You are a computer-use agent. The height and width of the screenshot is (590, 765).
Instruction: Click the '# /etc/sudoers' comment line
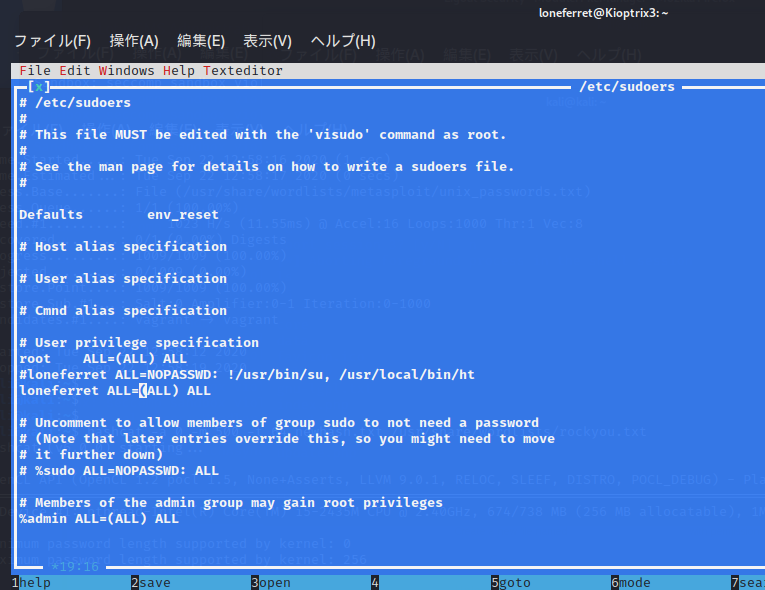coord(75,103)
